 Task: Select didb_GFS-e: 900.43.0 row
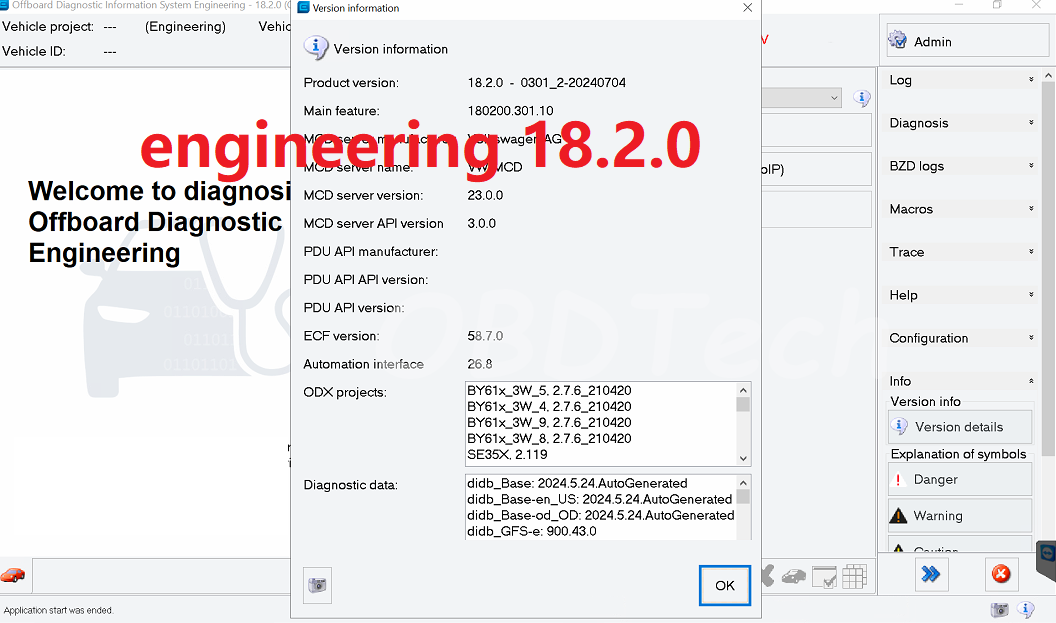pyautogui.click(x=532, y=531)
